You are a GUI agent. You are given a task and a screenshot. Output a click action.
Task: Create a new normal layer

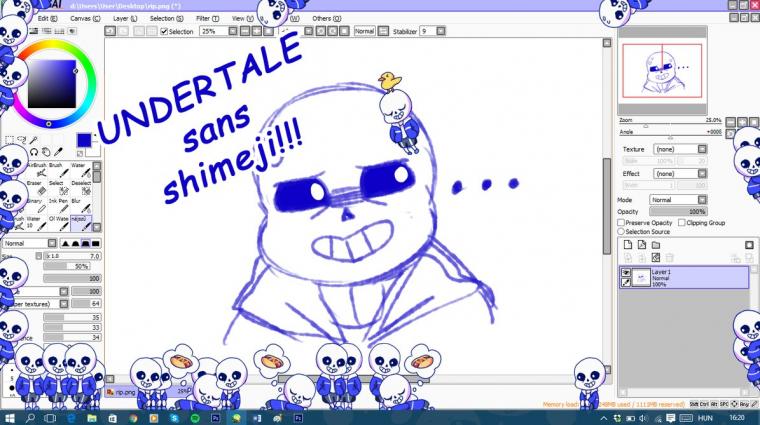[628, 245]
